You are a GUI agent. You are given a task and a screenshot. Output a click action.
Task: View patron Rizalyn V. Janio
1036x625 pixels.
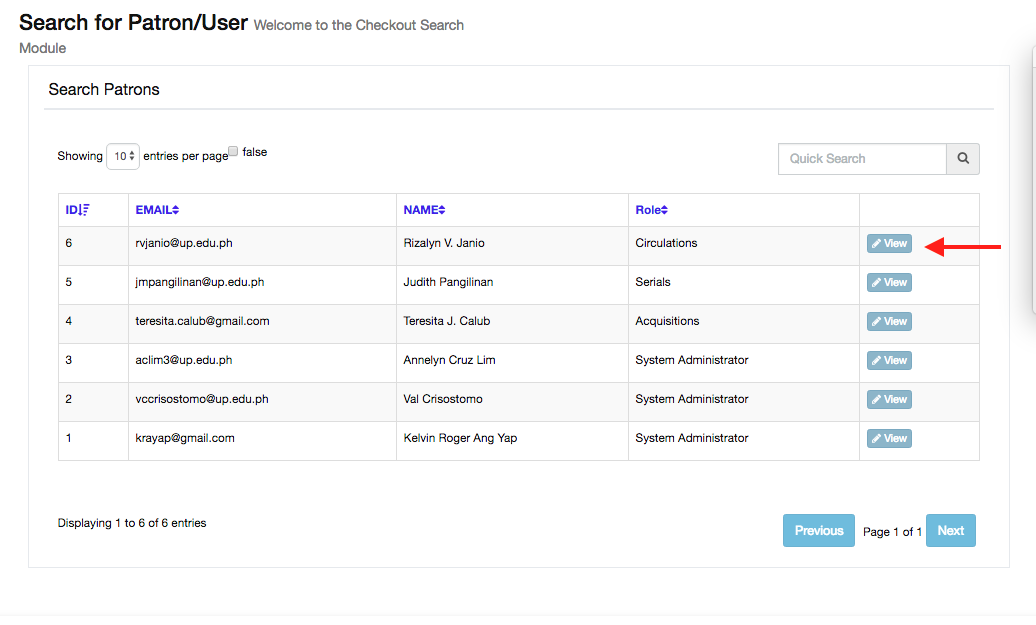pyautogui.click(x=889, y=244)
